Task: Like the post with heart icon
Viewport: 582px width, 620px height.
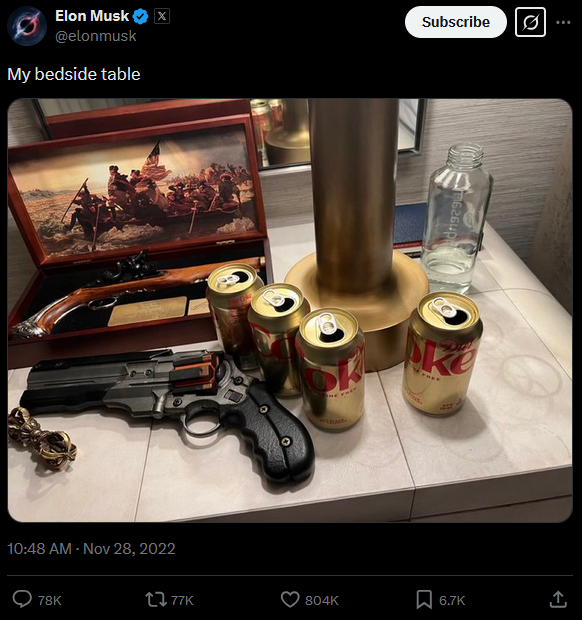Action: point(290,599)
